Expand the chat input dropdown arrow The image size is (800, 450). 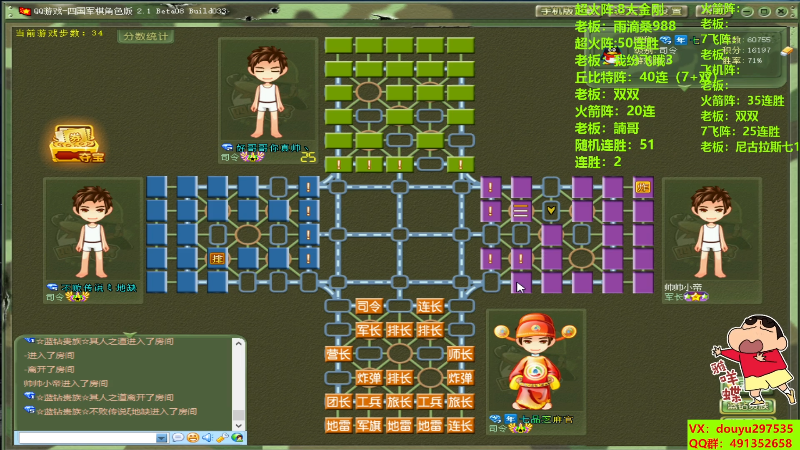point(162,438)
